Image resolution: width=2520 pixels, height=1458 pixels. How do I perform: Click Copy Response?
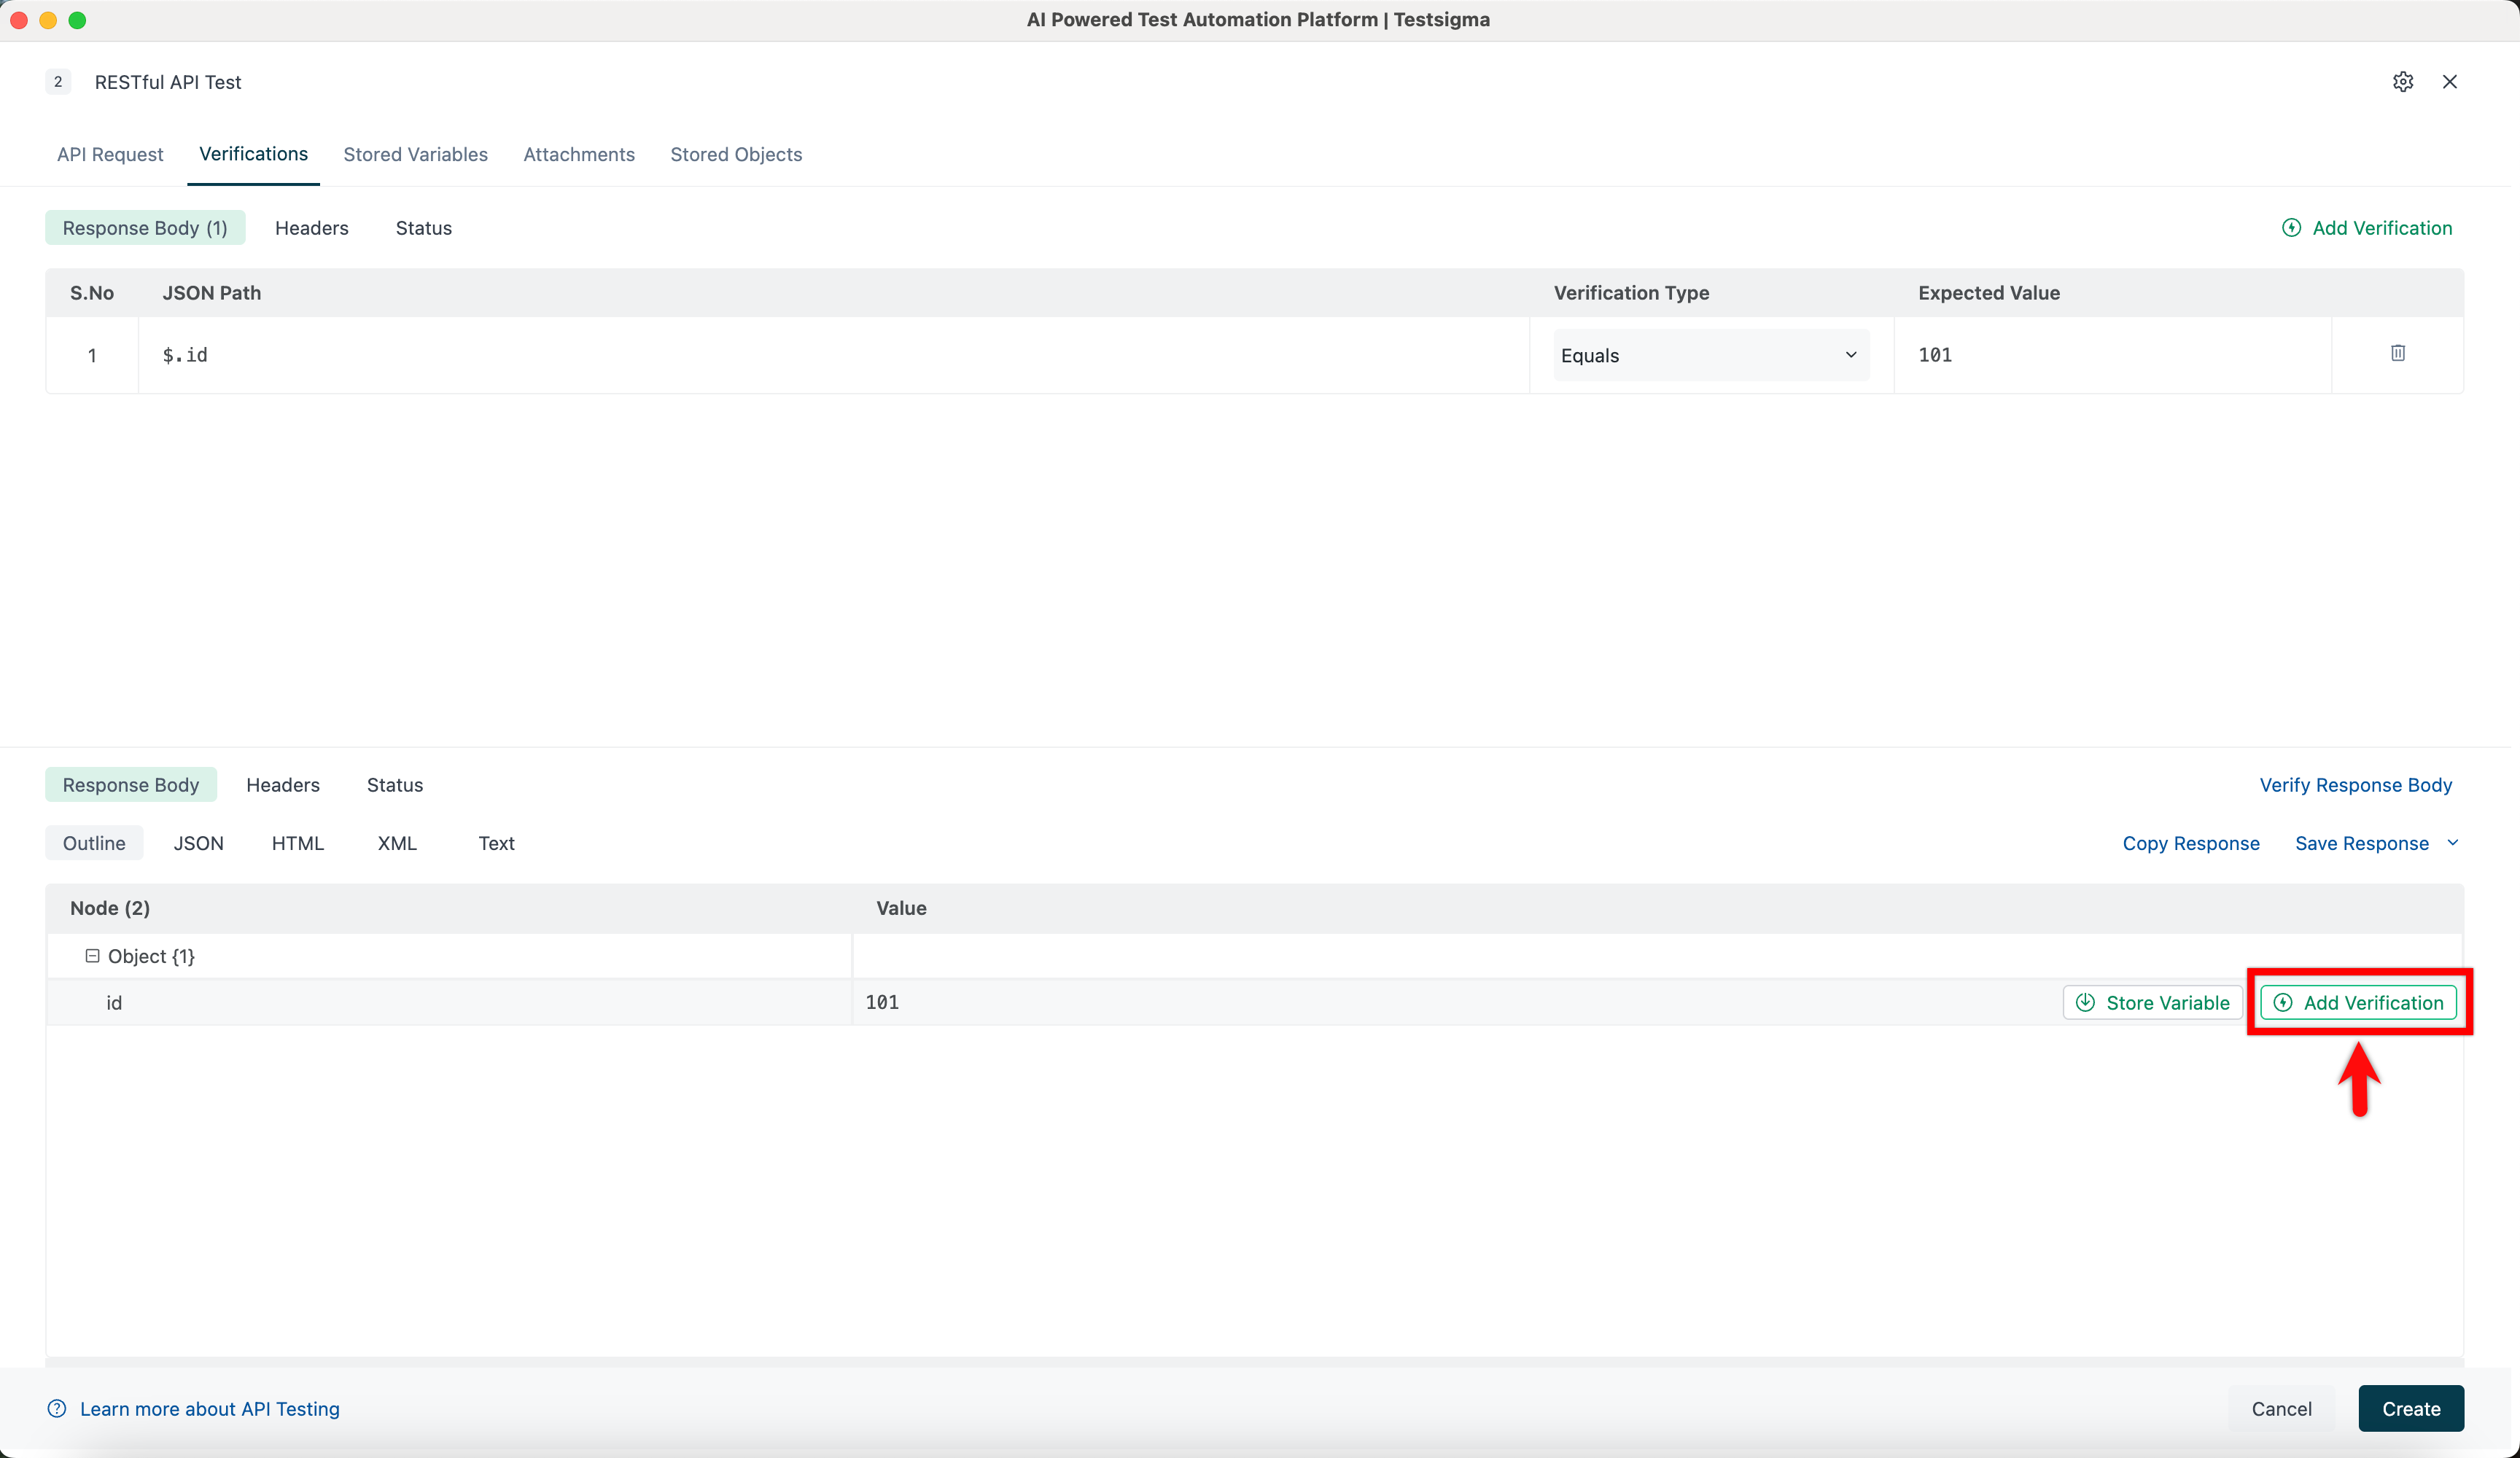(2190, 843)
